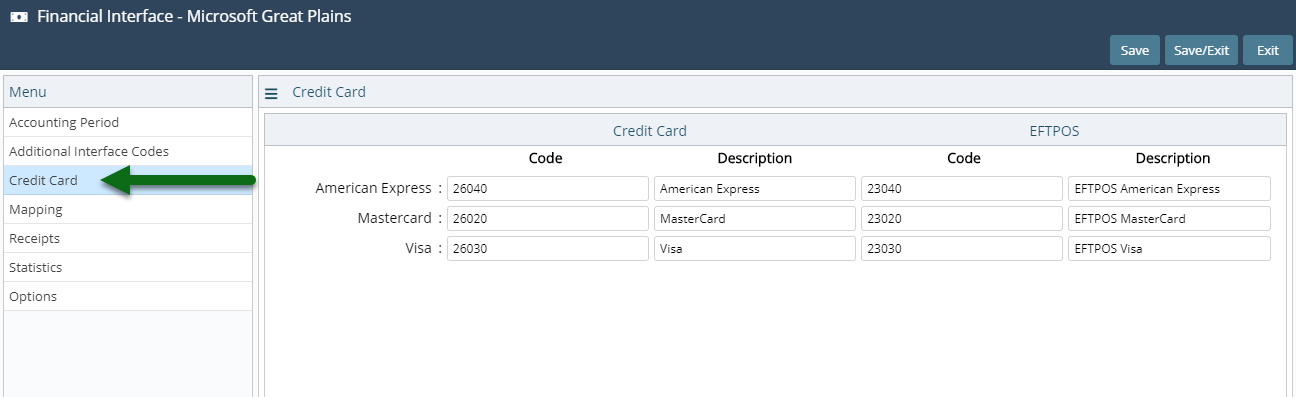Click American Express credit card description field
Viewport: 1296px width, 397px height.
coord(755,188)
